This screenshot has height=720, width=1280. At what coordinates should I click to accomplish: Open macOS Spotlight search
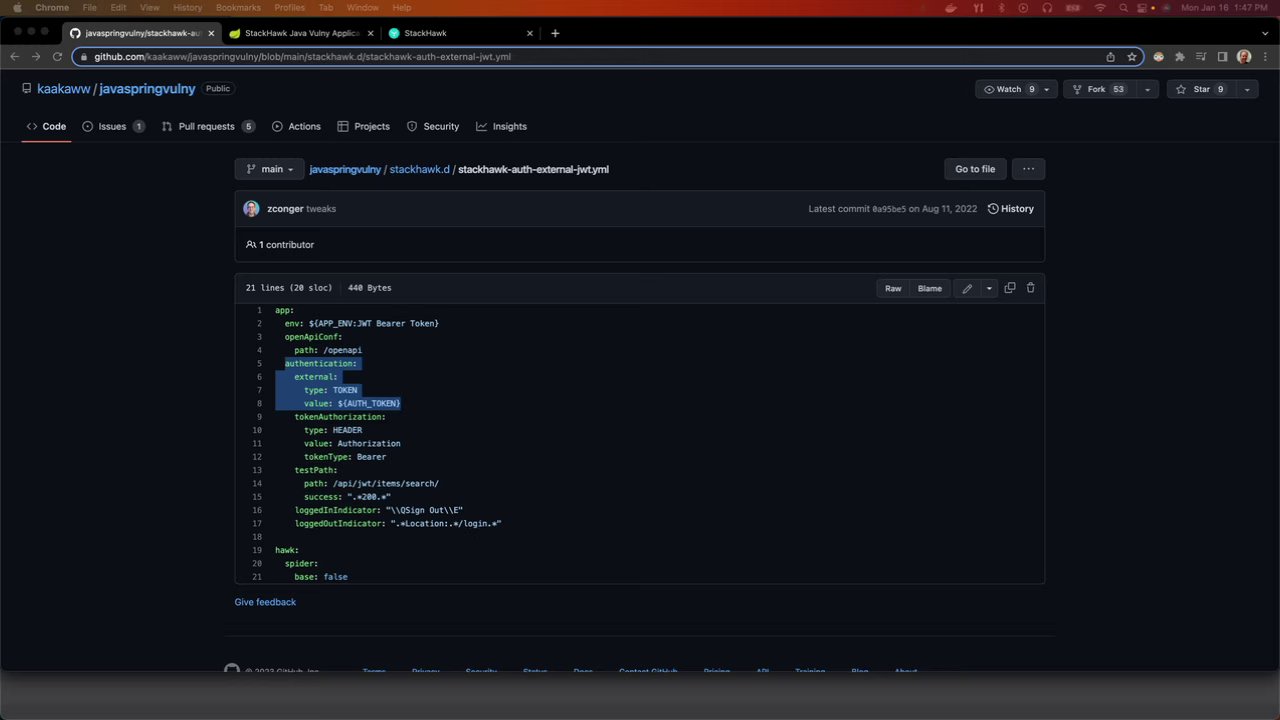click(x=1124, y=8)
